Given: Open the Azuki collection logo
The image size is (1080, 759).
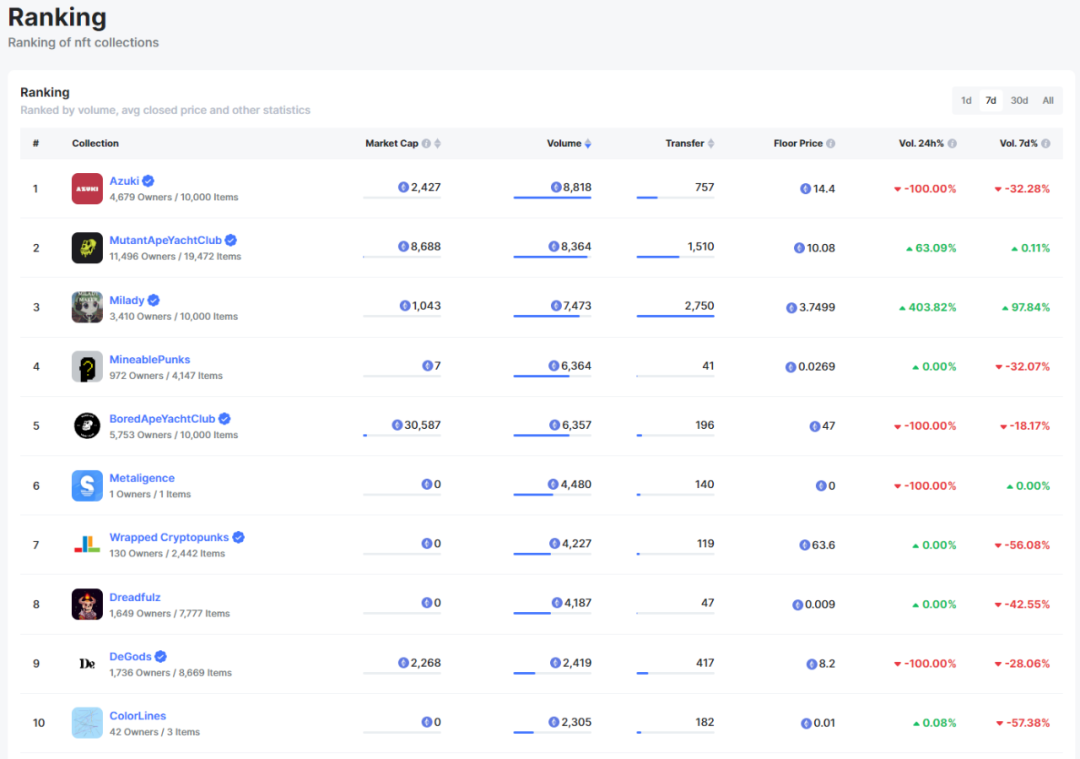Looking at the screenshot, I should point(87,189).
